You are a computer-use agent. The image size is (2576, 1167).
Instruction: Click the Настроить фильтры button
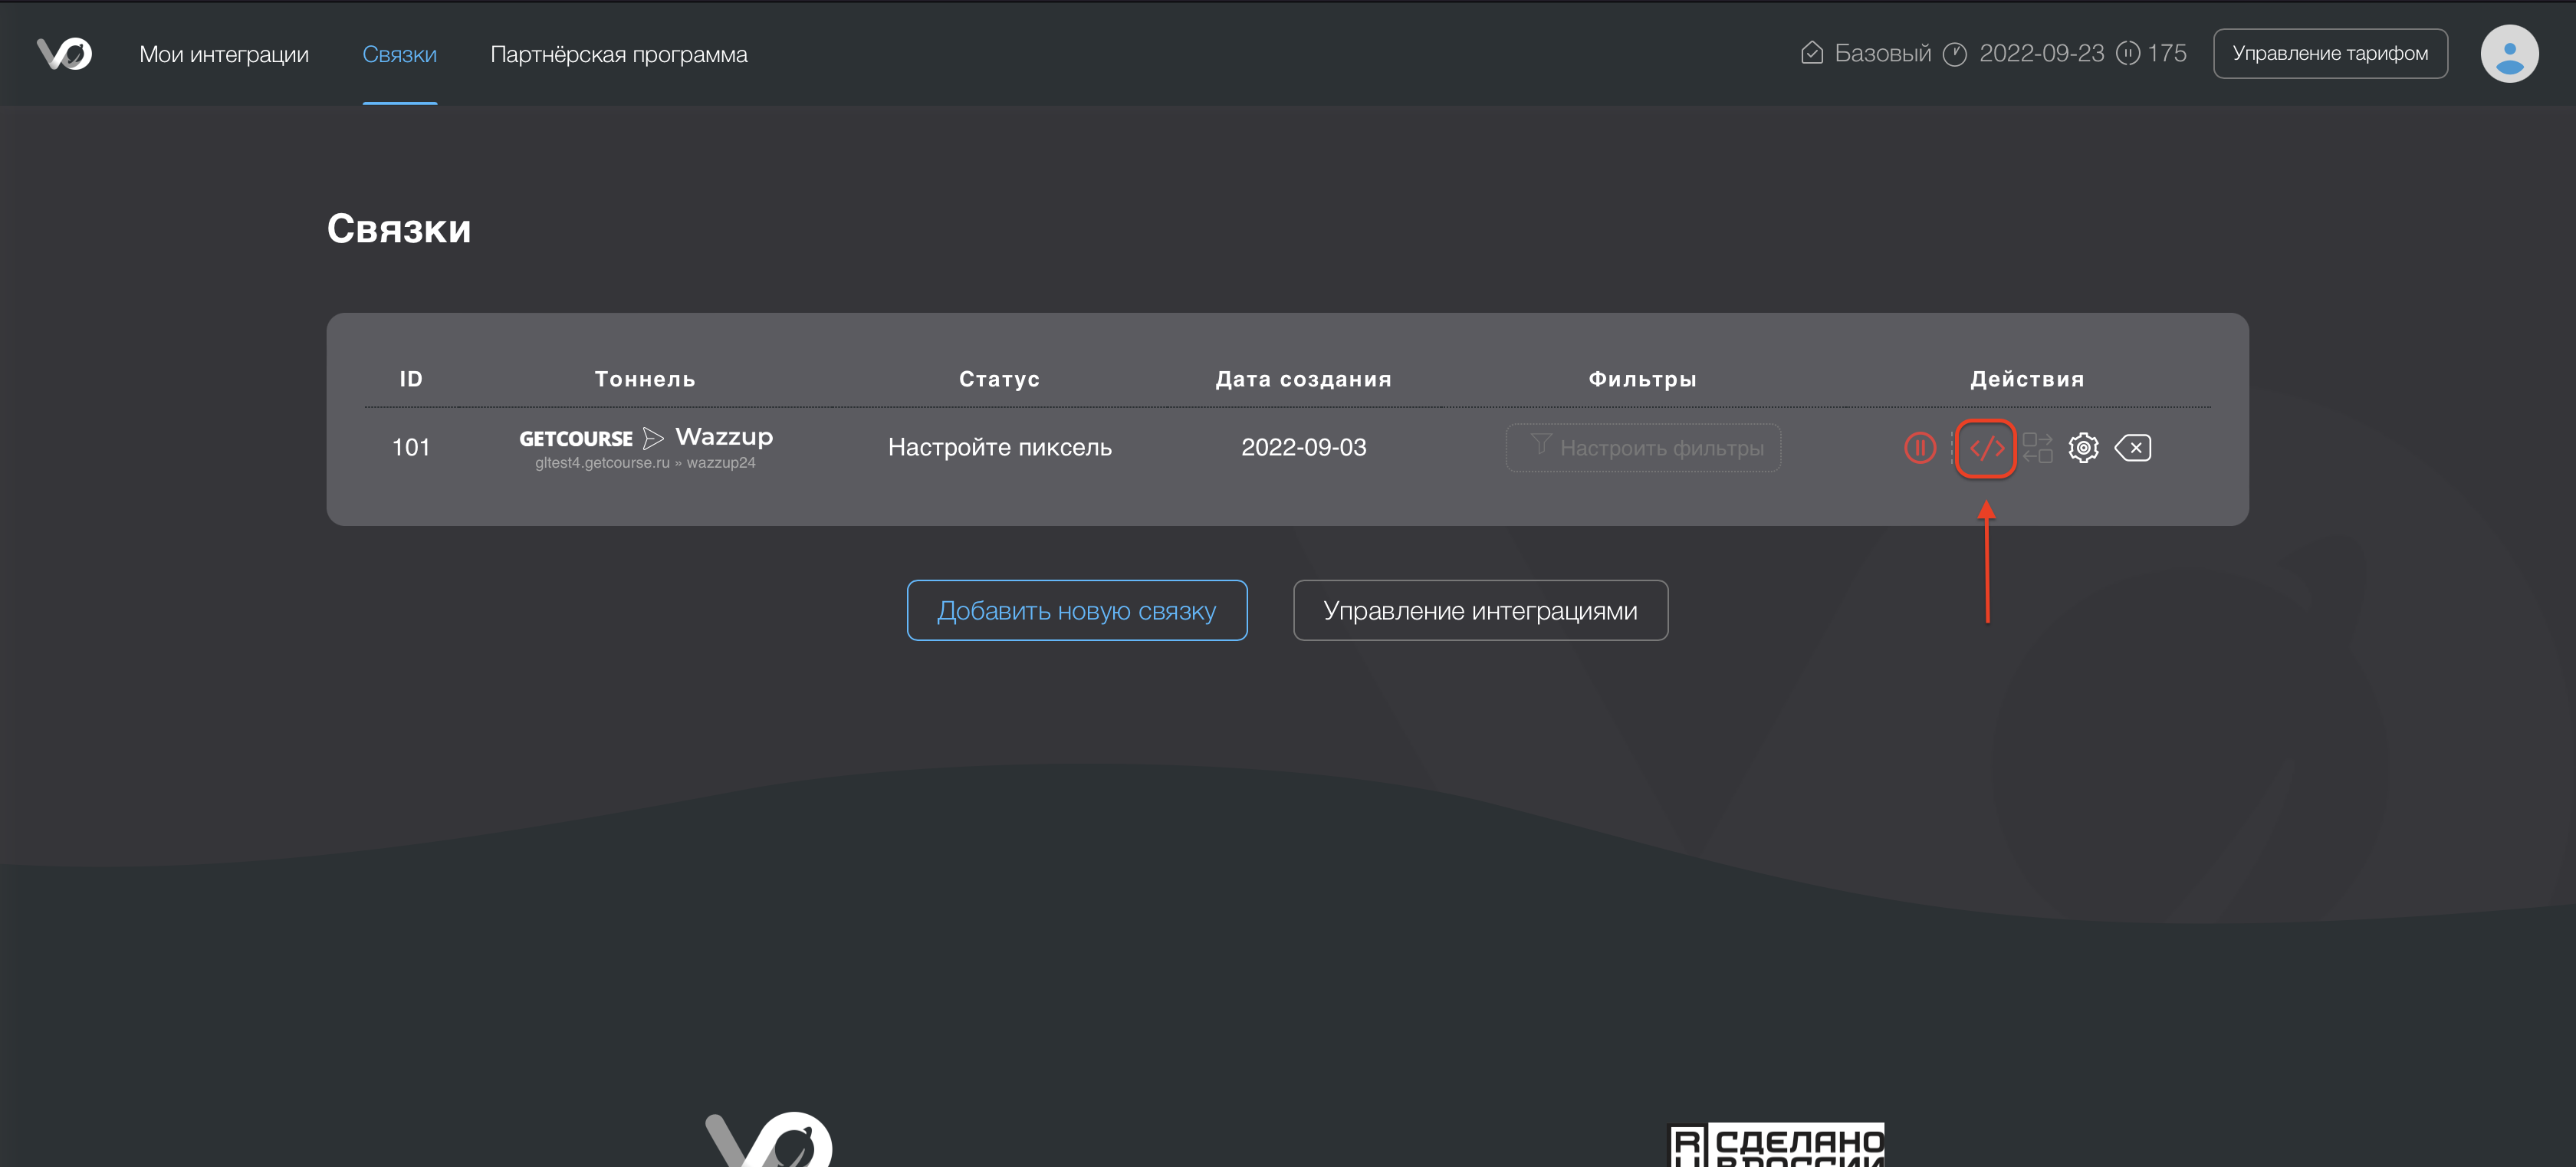(1643, 448)
